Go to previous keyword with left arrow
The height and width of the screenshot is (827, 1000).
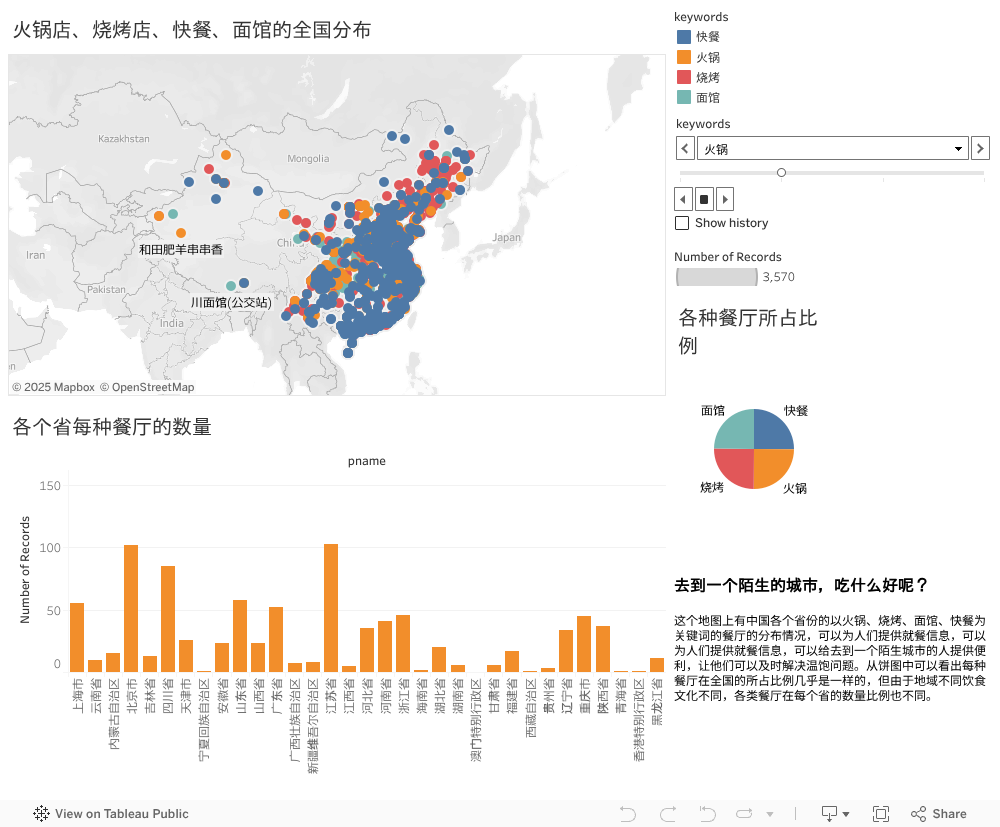[x=685, y=149]
